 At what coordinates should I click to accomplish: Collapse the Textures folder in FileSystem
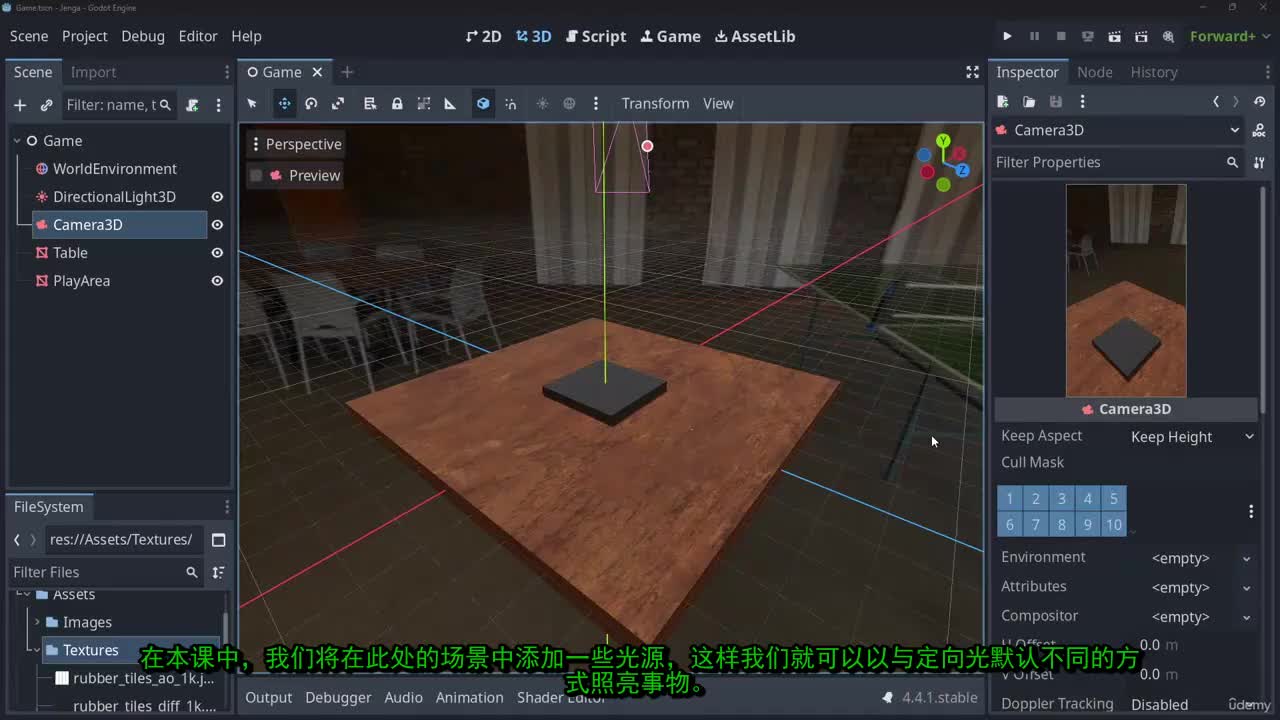(38, 650)
